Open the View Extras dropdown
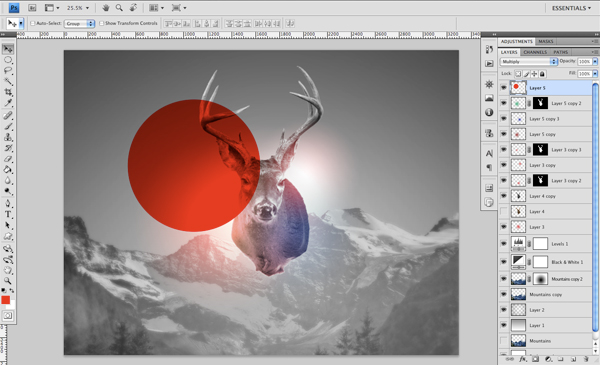This screenshot has width=600, height=365. point(52,8)
